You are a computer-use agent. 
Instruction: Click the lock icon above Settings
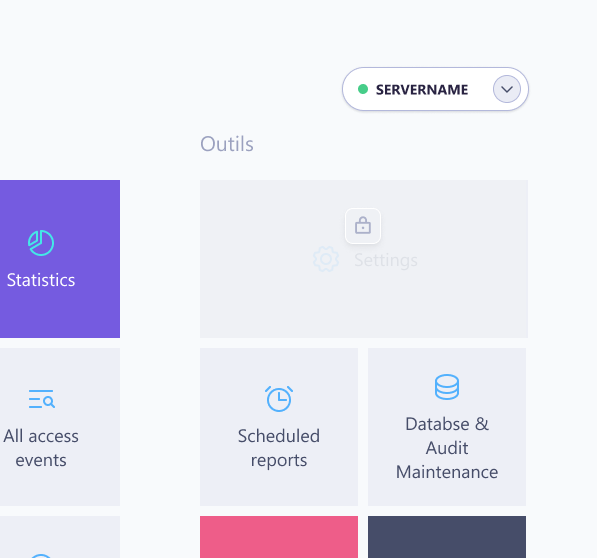click(363, 226)
